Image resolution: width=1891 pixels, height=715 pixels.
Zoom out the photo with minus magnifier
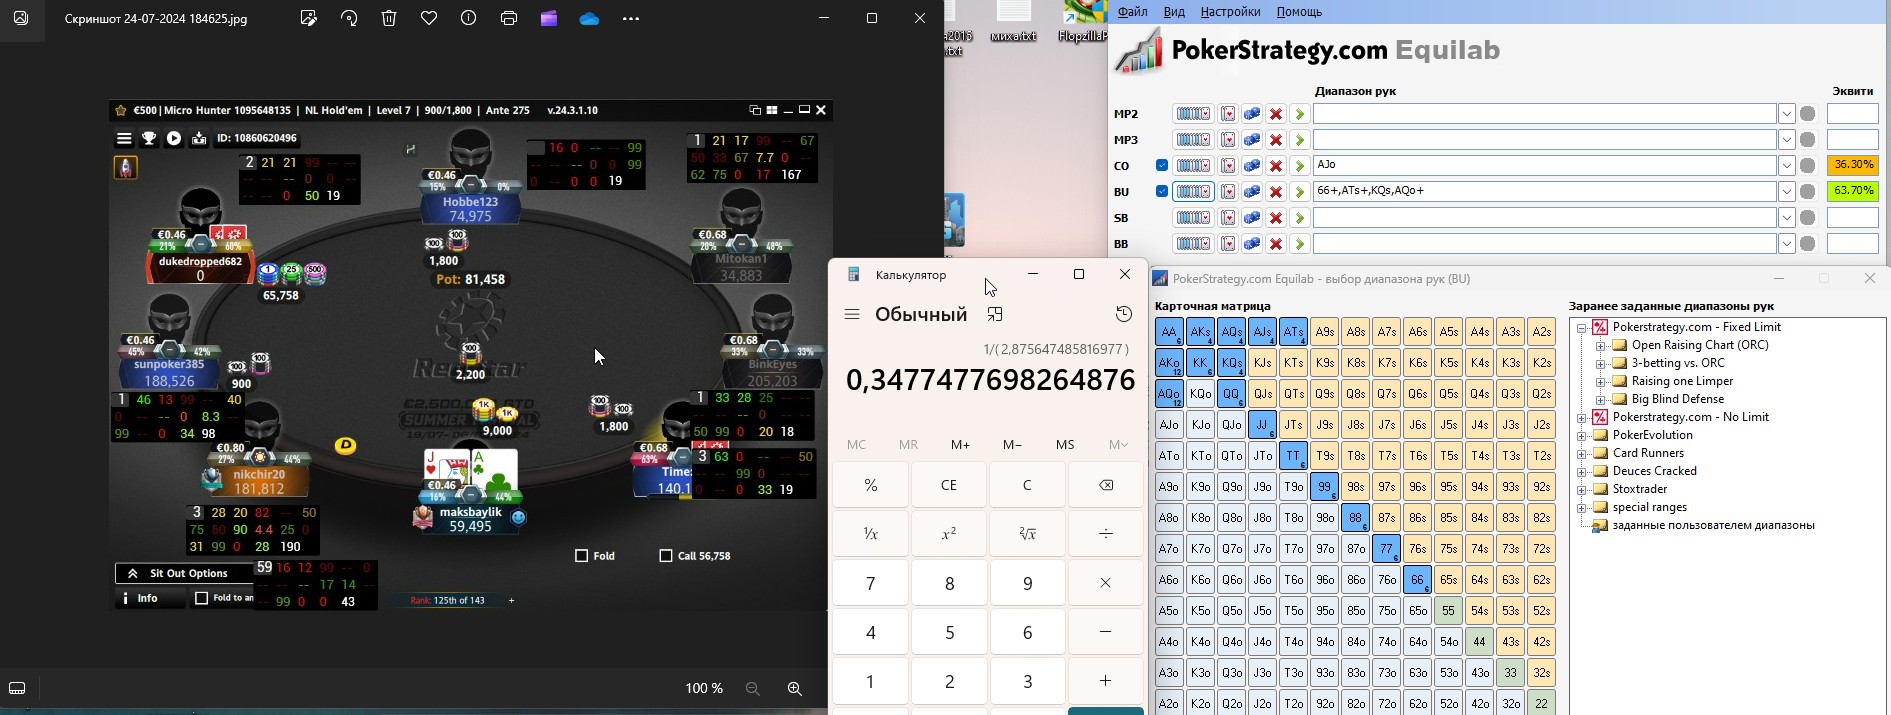[753, 688]
